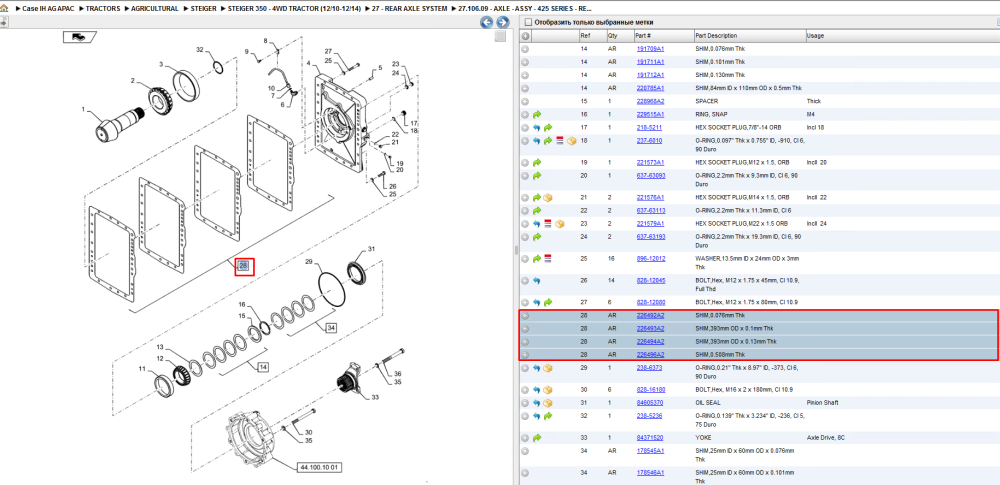Screen dimensions: 1000x485
Task: Click the package box icon on row 23
Action: click(x=560, y=224)
